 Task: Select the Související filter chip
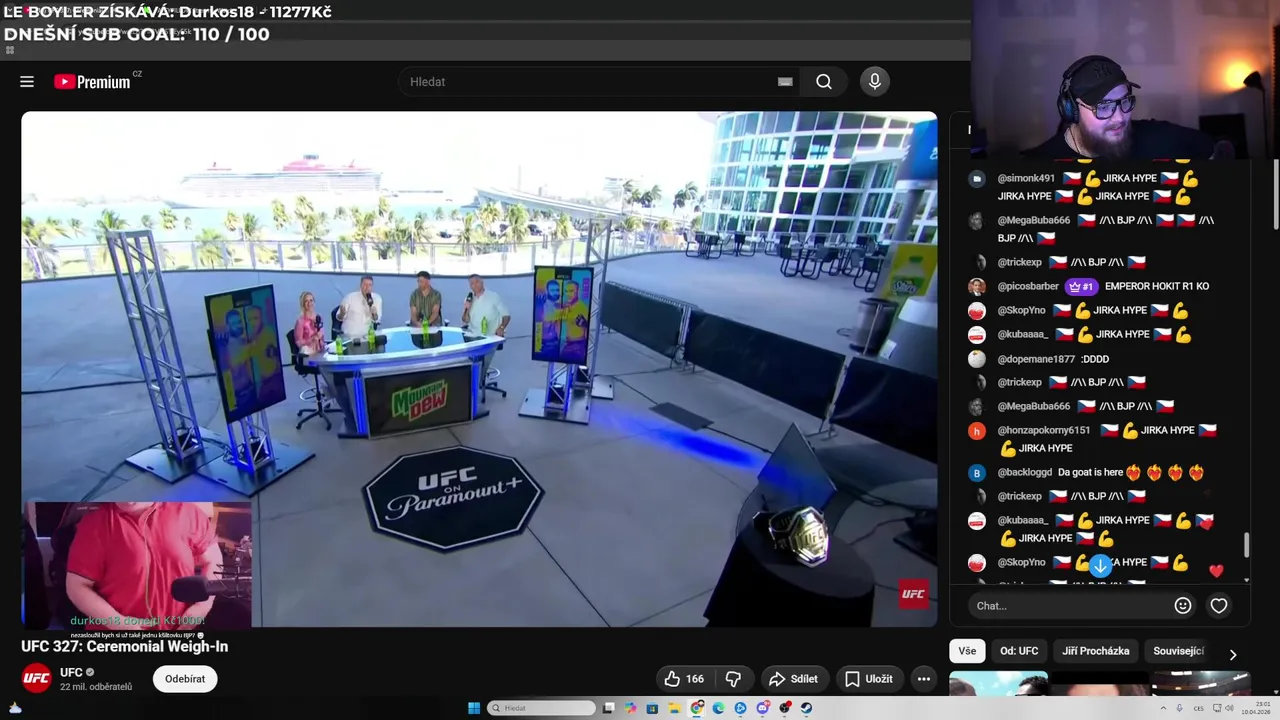point(1179,651)
